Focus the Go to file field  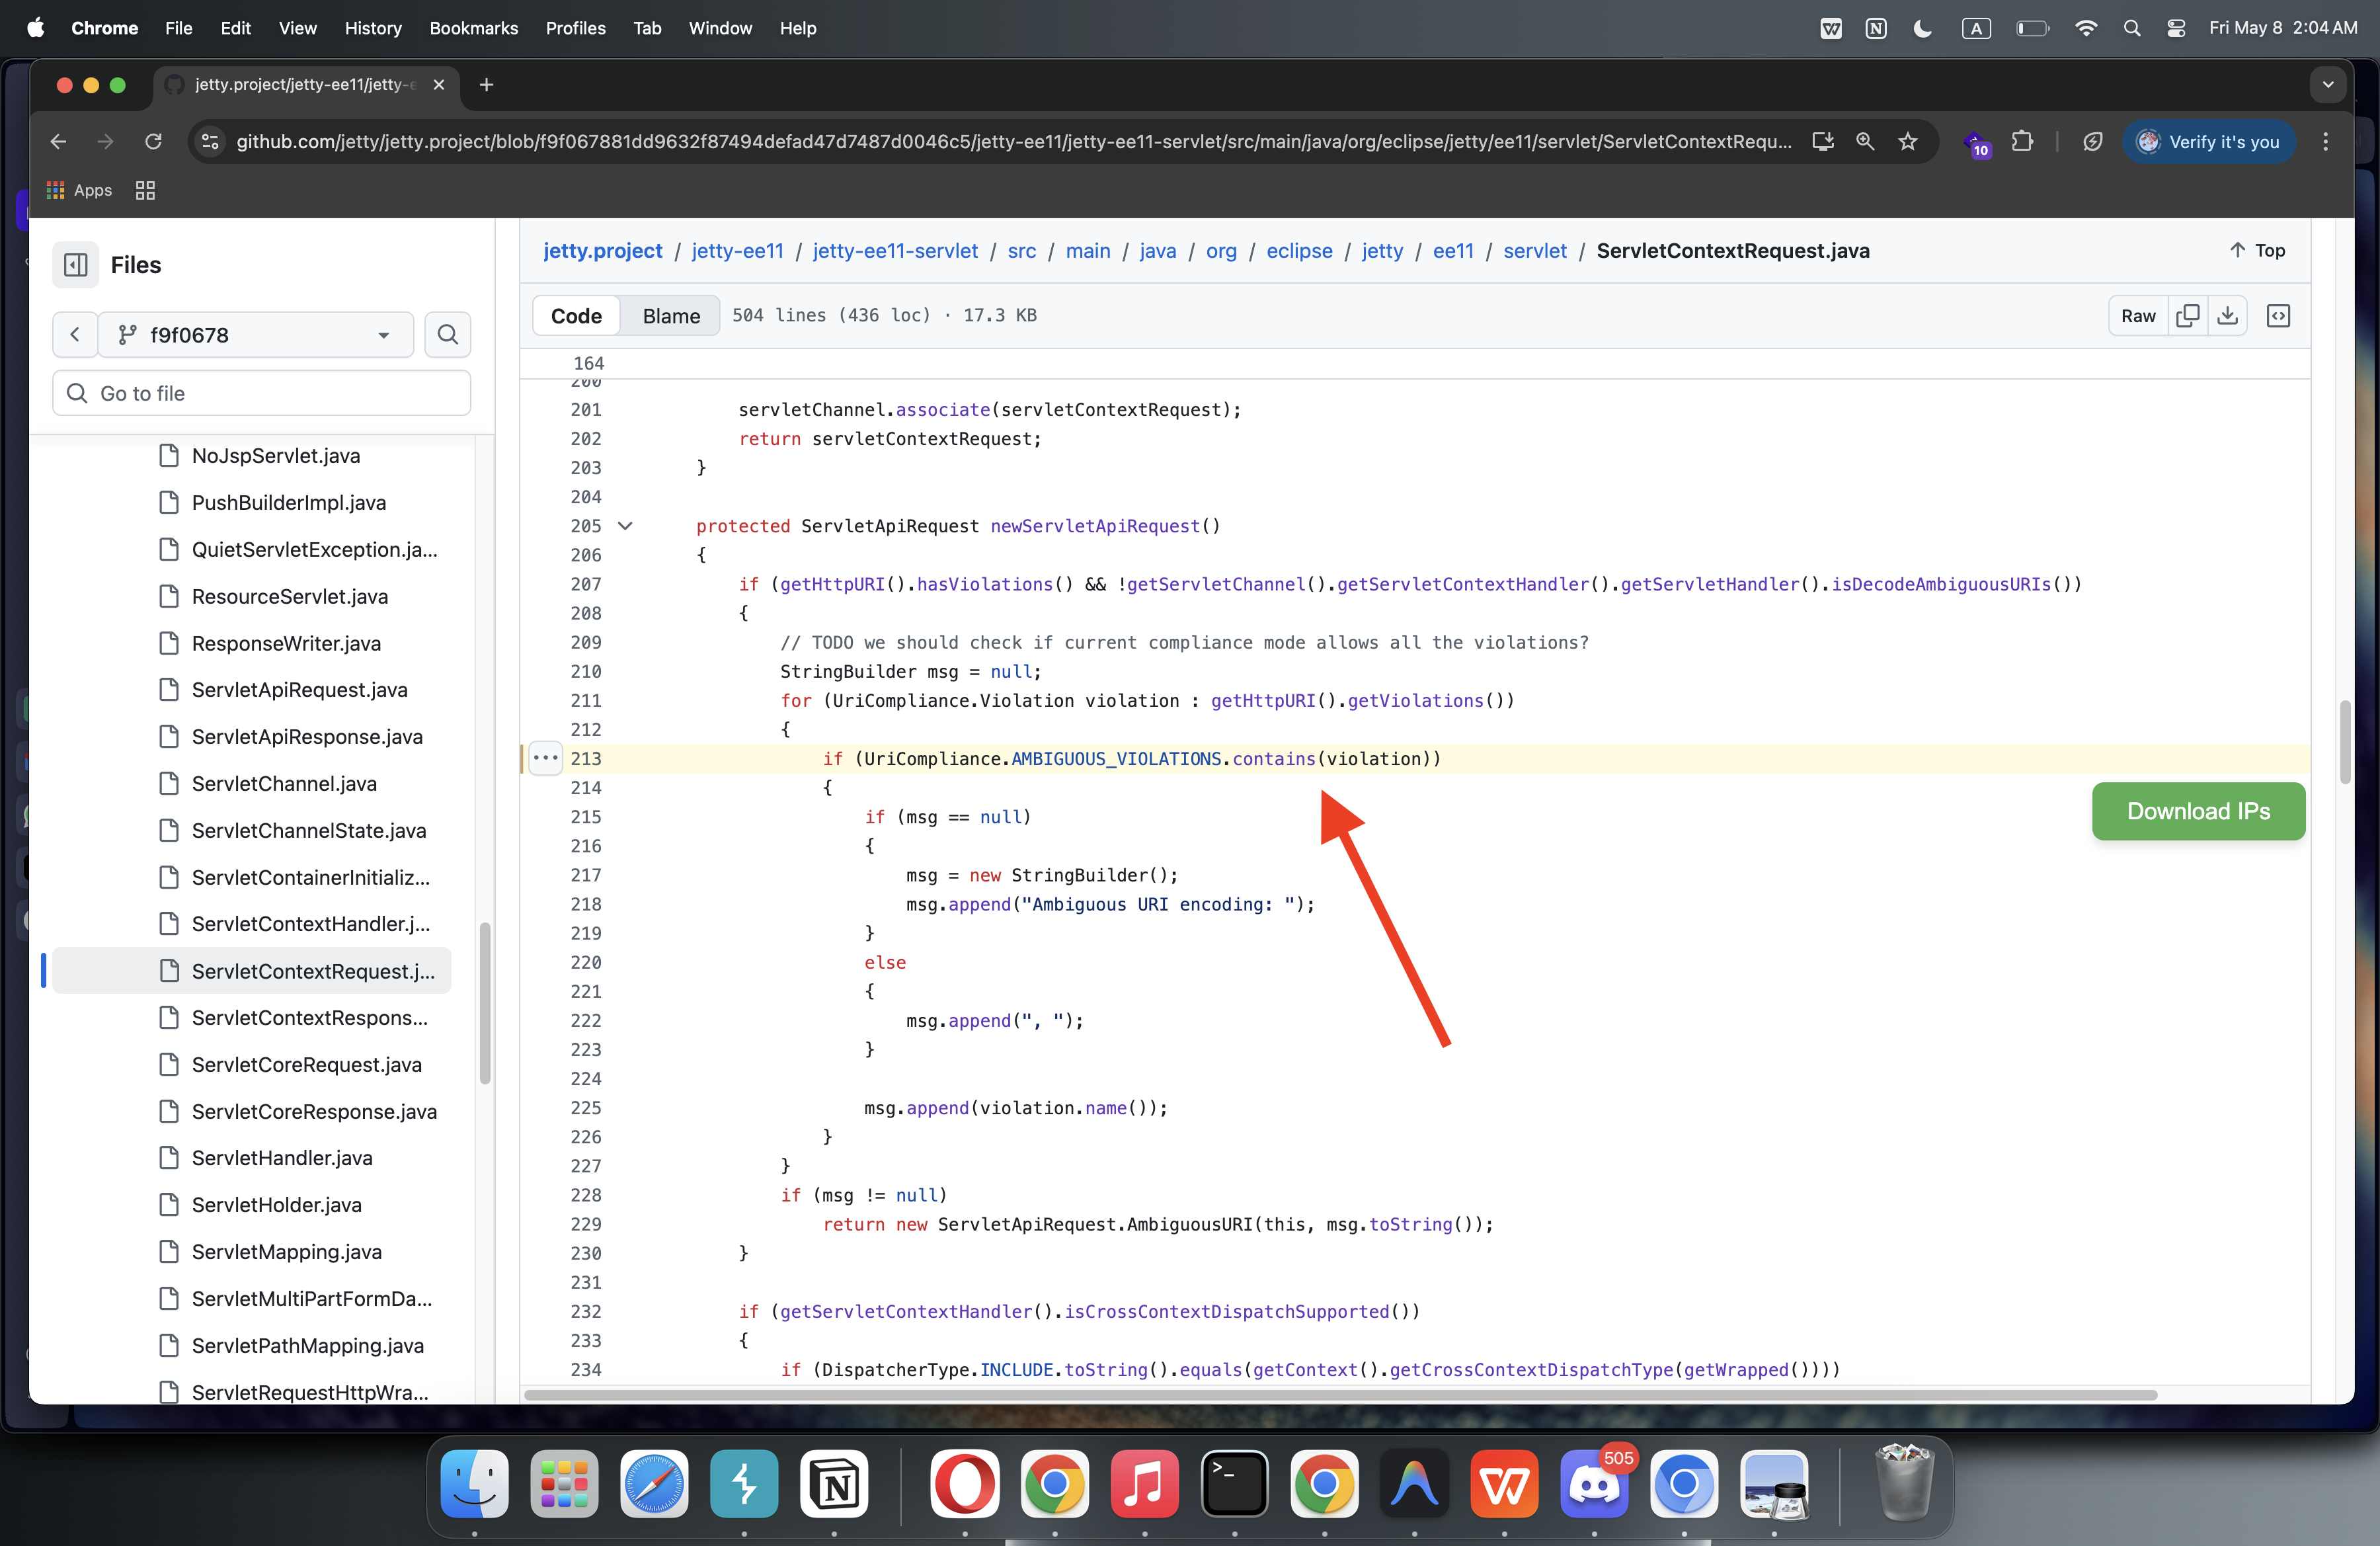coord(261,393)
